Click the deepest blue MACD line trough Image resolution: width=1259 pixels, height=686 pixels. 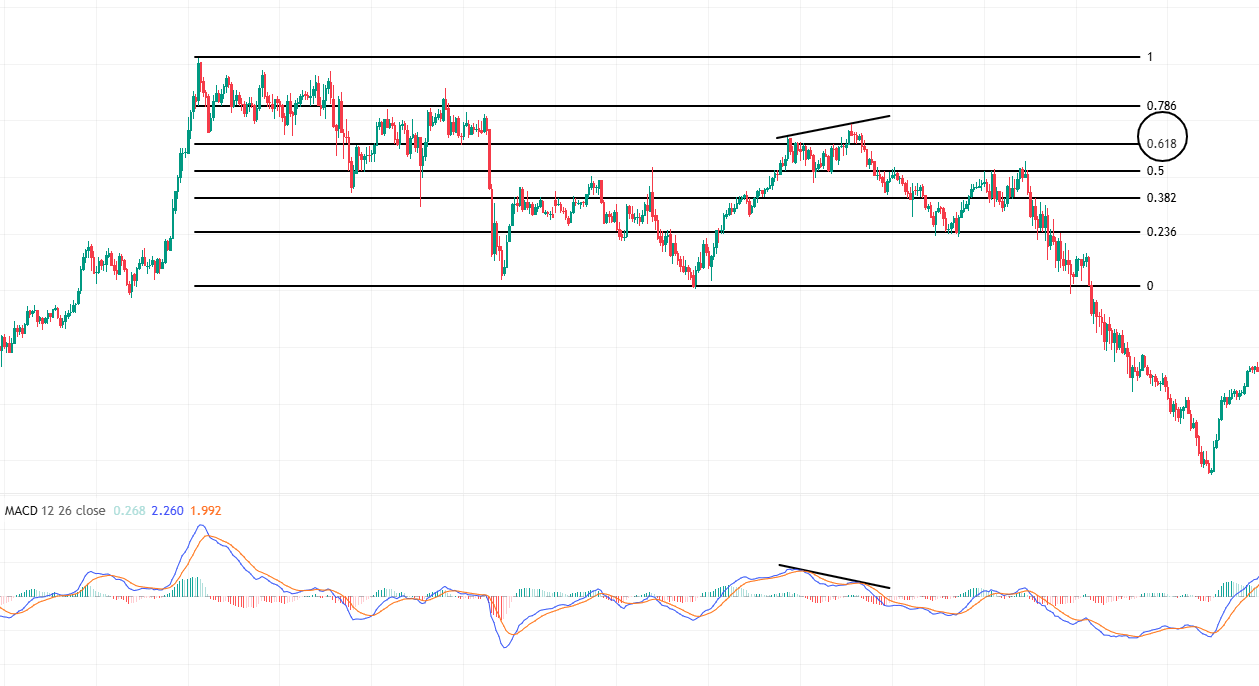504,647
